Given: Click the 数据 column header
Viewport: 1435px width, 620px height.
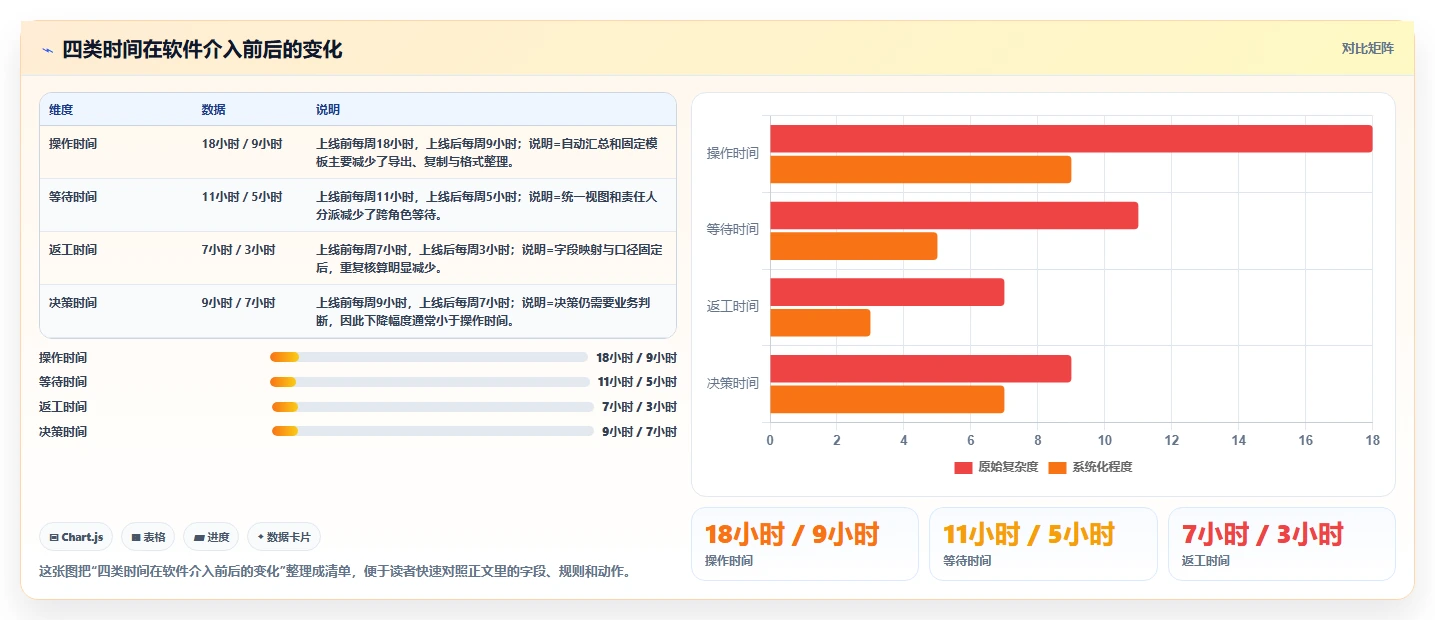Looking at the screenshot, I should click(x=213, y=109).
